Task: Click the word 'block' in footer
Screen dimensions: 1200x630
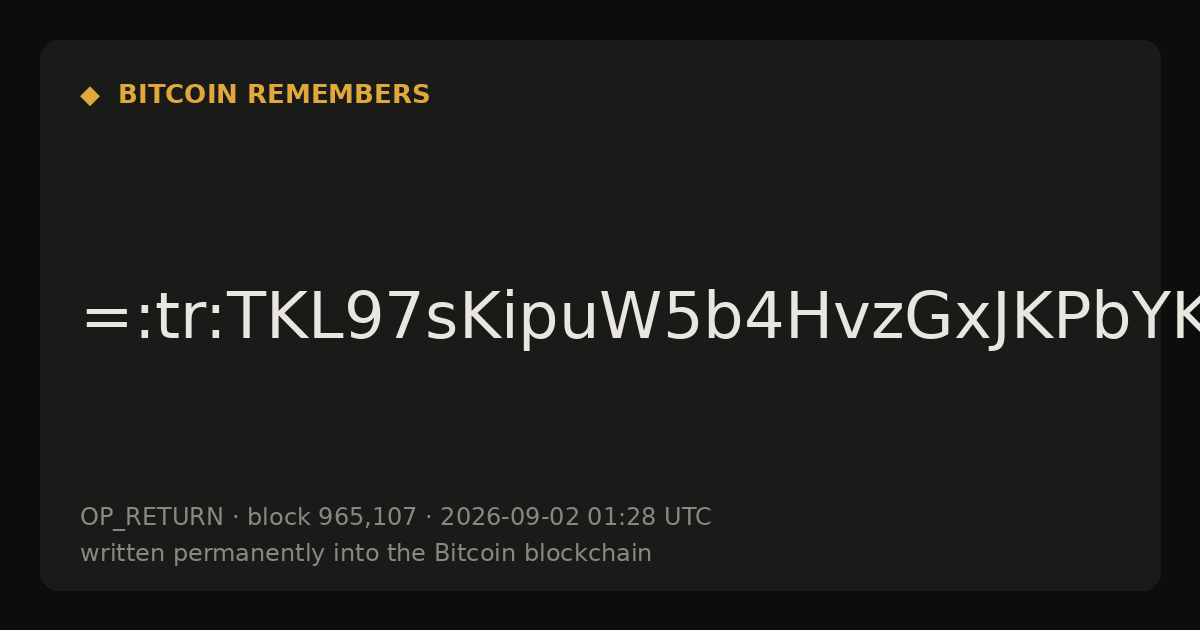Action: 279,517
